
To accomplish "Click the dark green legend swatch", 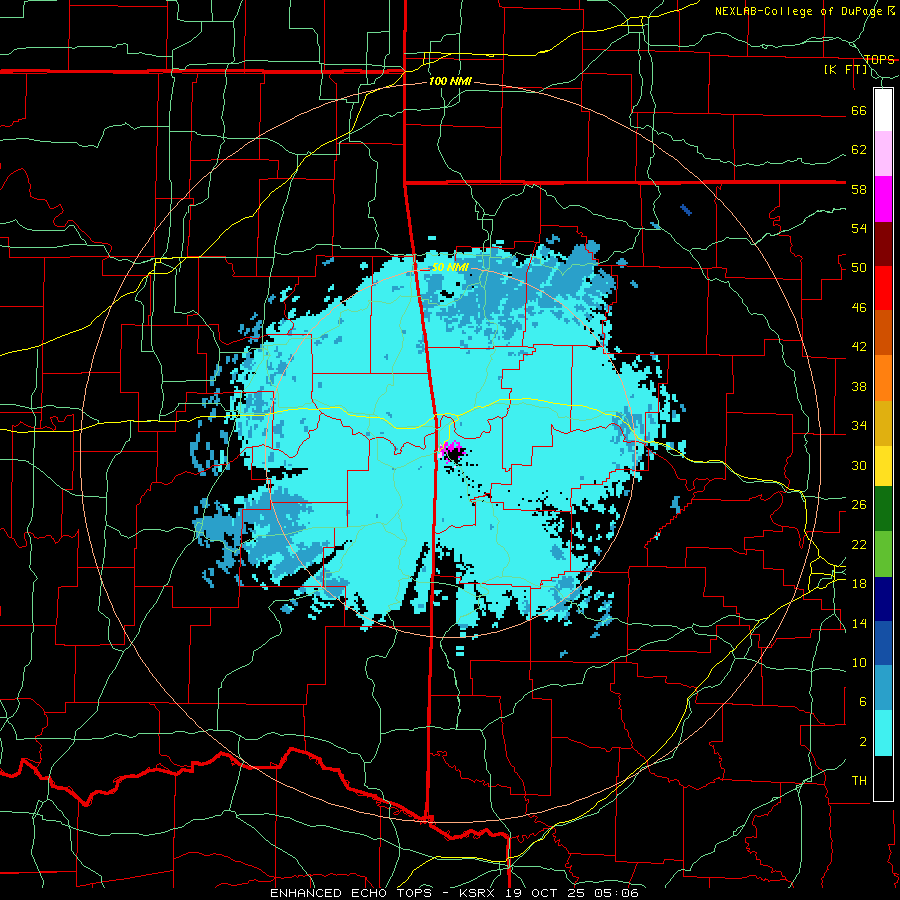I will coord(883,509).
